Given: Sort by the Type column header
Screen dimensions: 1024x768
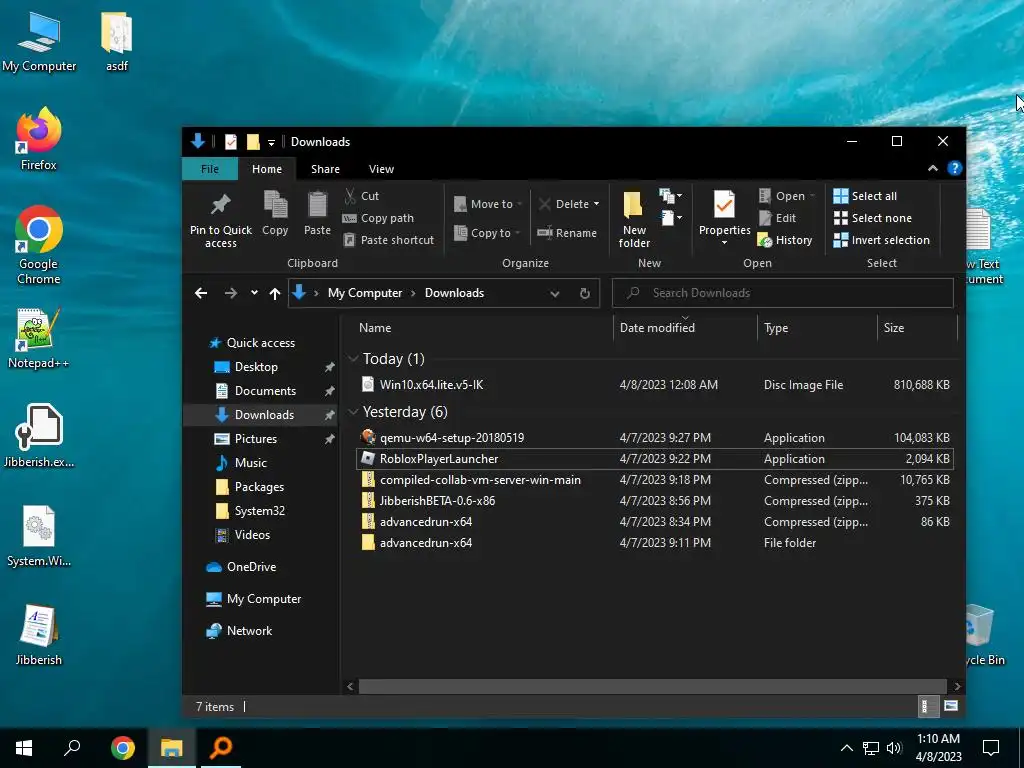Looking at the screenshot, I should click(x=817, y=328).
